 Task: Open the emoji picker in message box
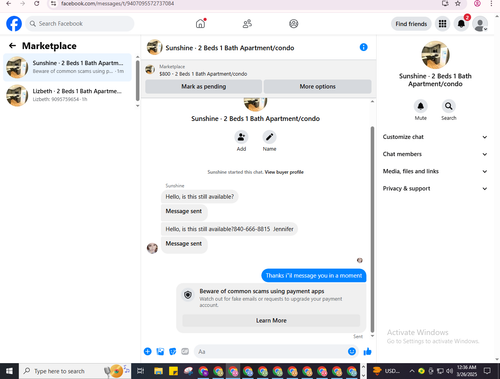(352, 351)
